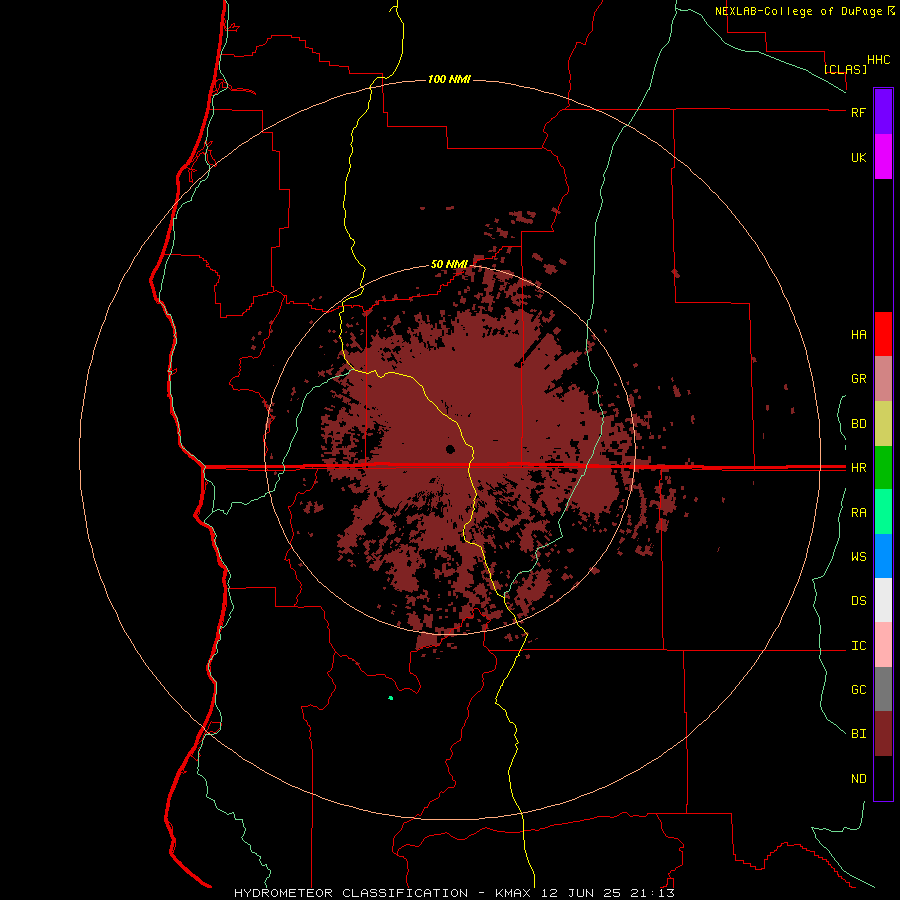
Task: Click the BI legend label
Action: [x=858, y=734]
